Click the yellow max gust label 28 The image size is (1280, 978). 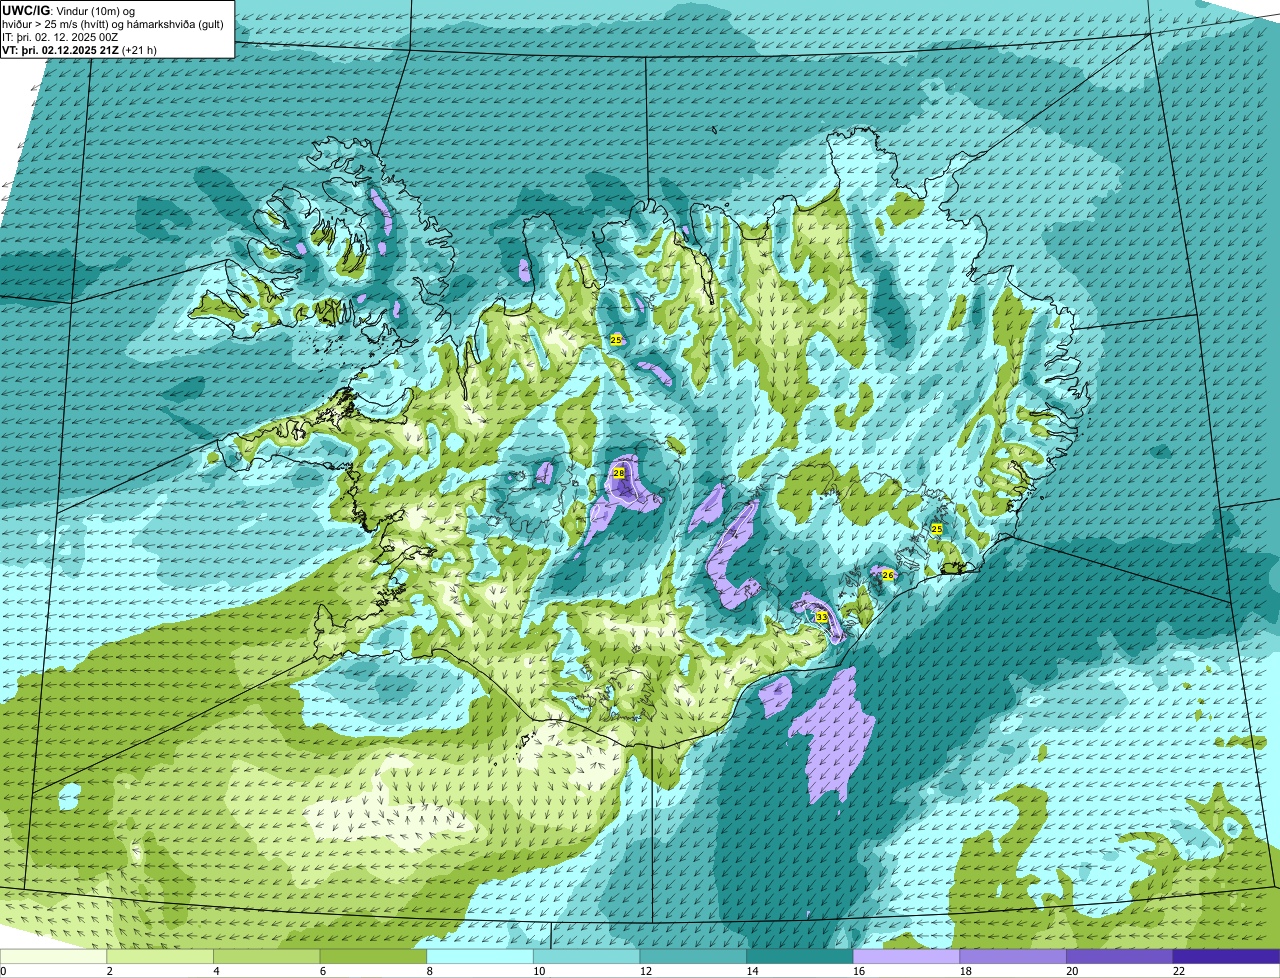618,473
